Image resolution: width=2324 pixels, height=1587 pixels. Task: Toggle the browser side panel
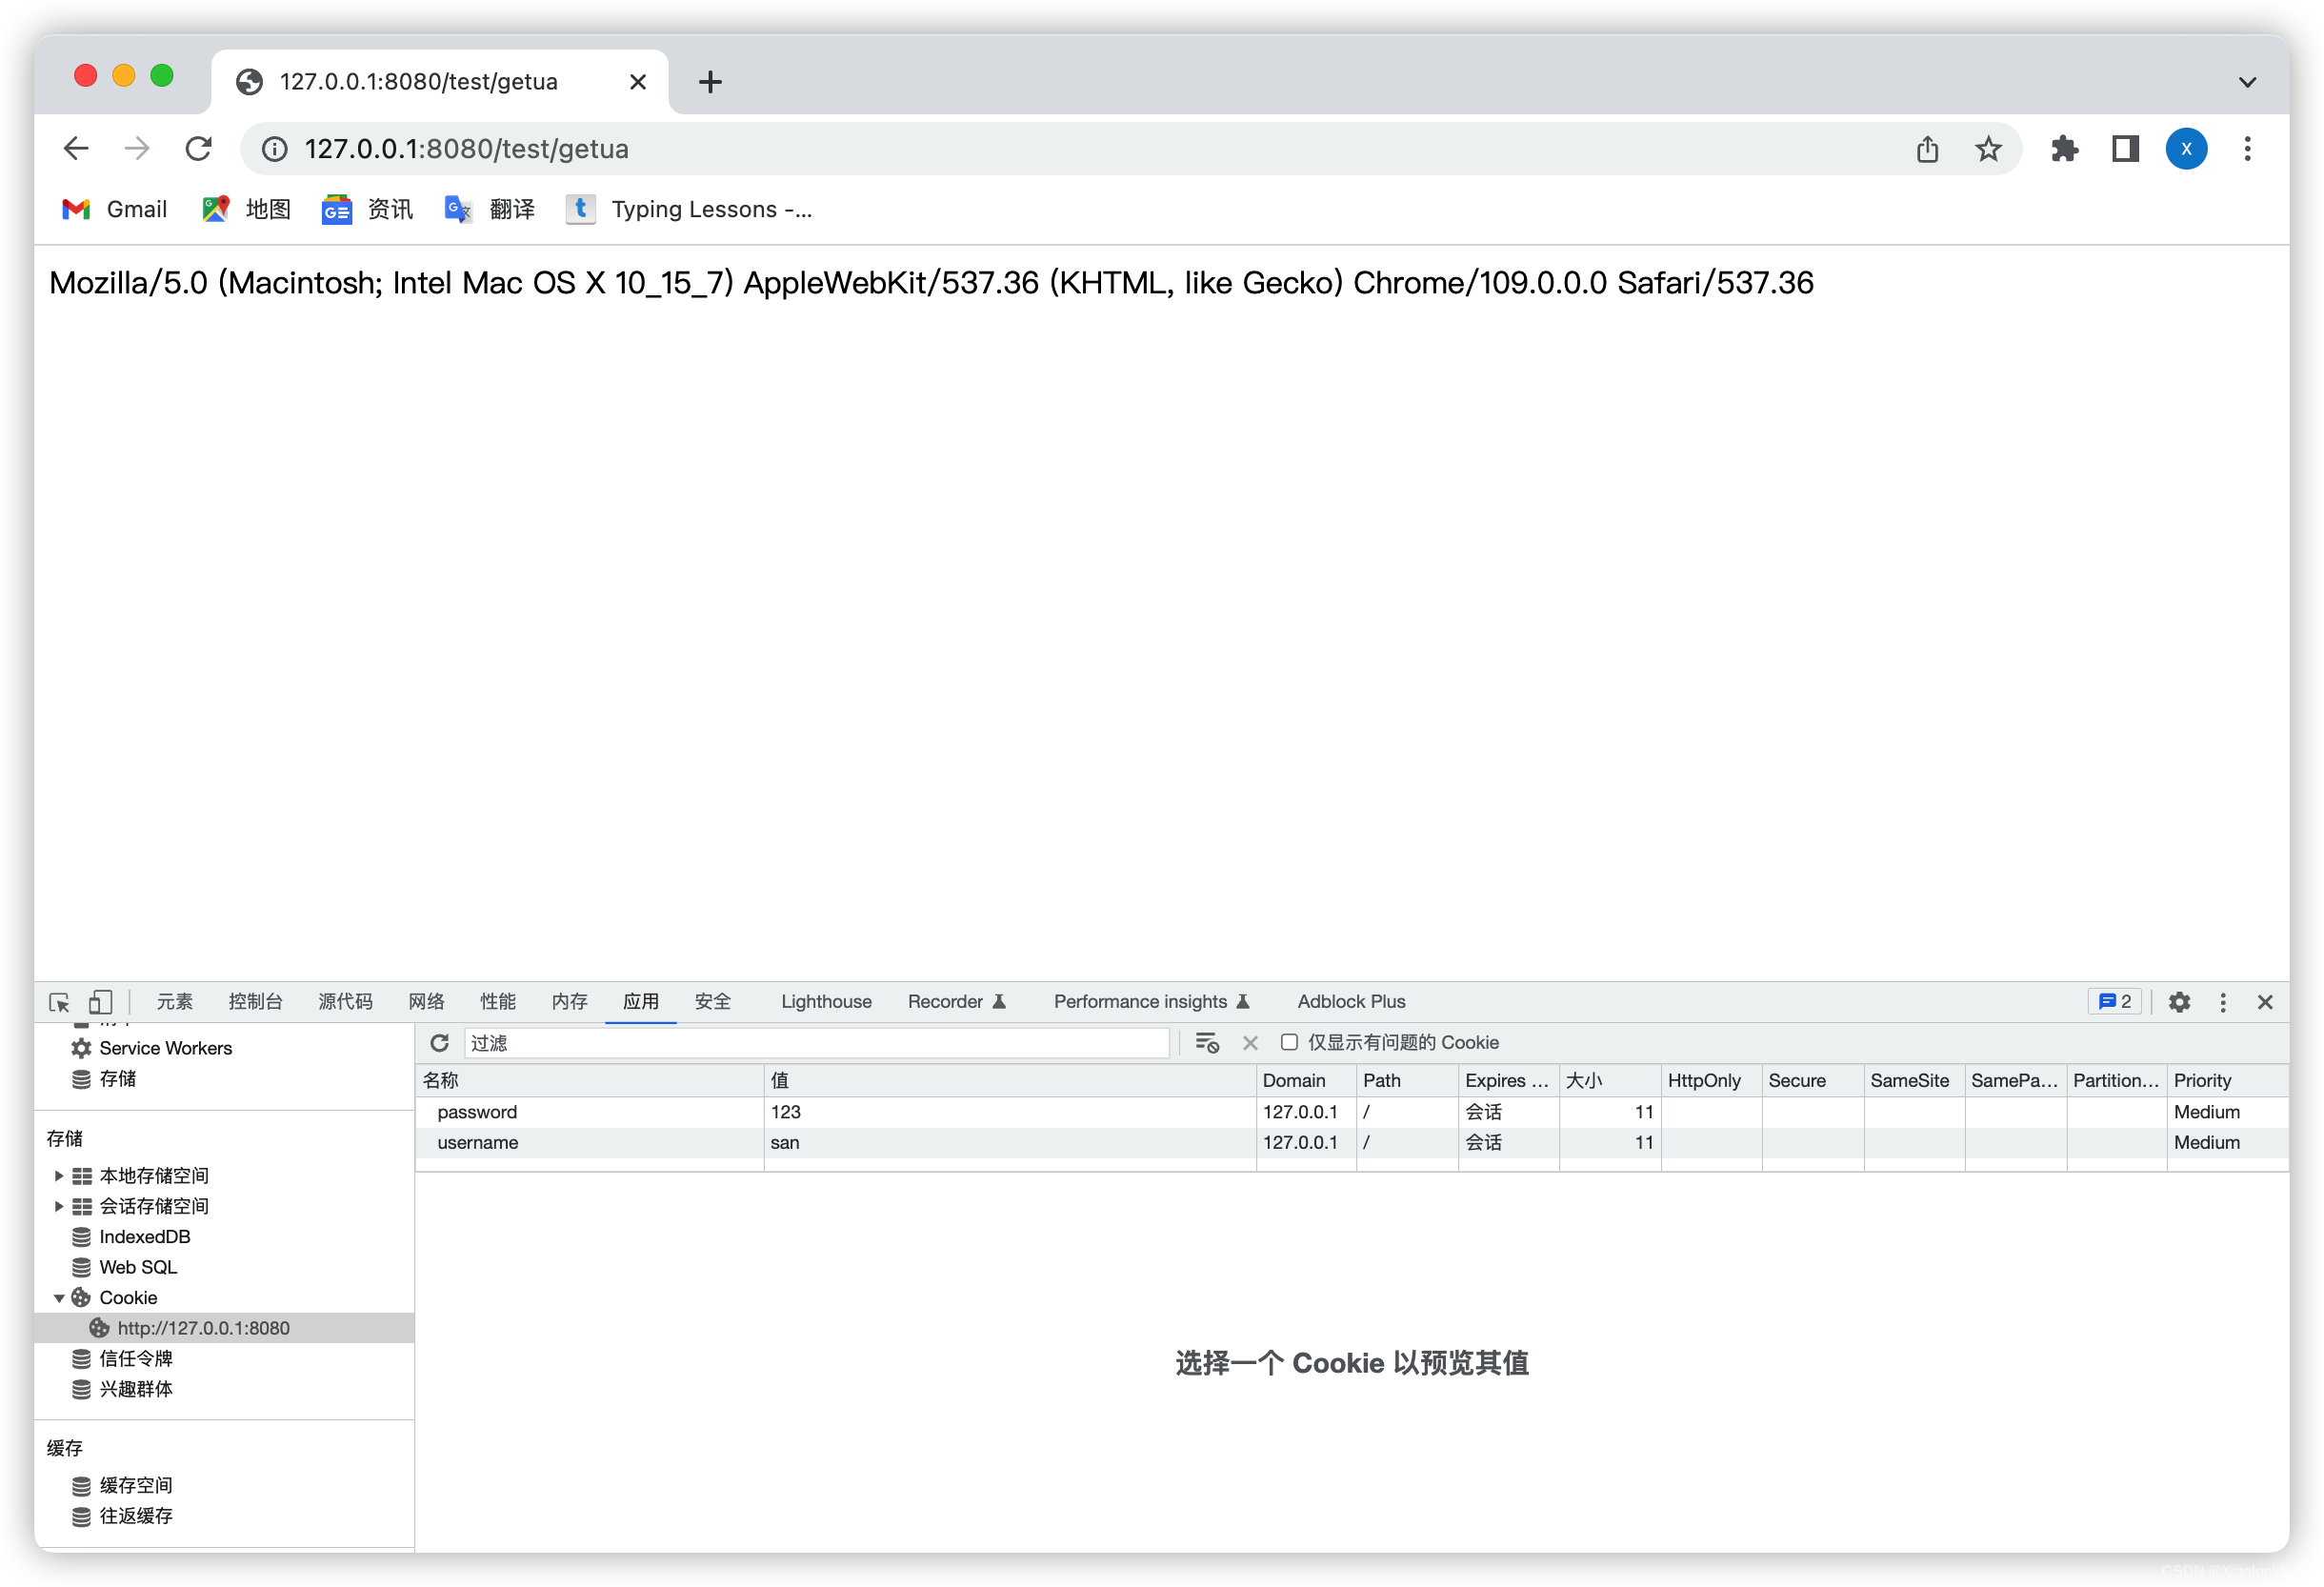pyautogui.click(x=2125, y=149)
